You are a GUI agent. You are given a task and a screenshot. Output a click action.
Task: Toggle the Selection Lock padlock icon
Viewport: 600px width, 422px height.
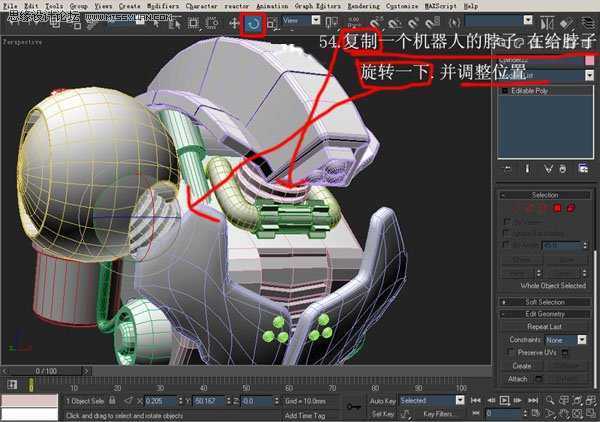112,401
